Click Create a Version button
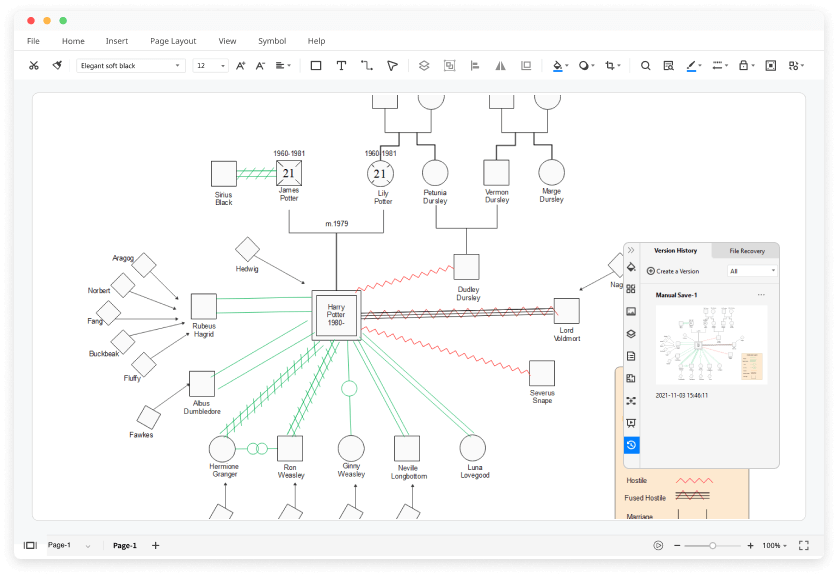Viewport: 838px width, 576px height. 673,271
